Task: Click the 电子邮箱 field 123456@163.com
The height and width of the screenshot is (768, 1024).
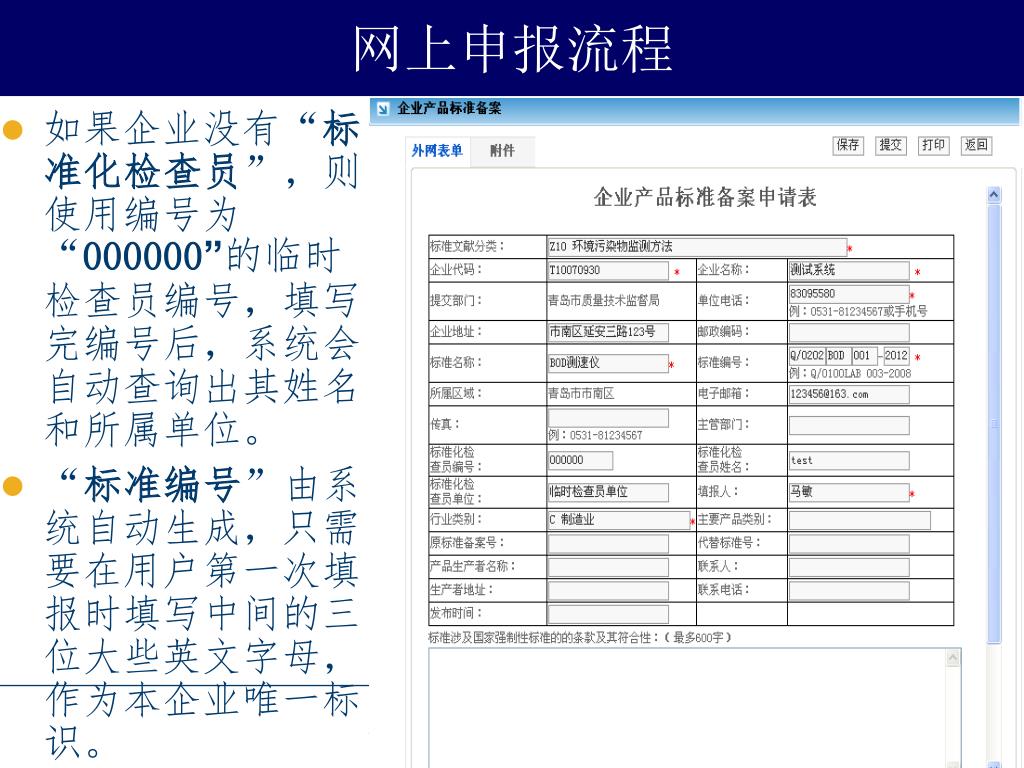Action: 849,394
